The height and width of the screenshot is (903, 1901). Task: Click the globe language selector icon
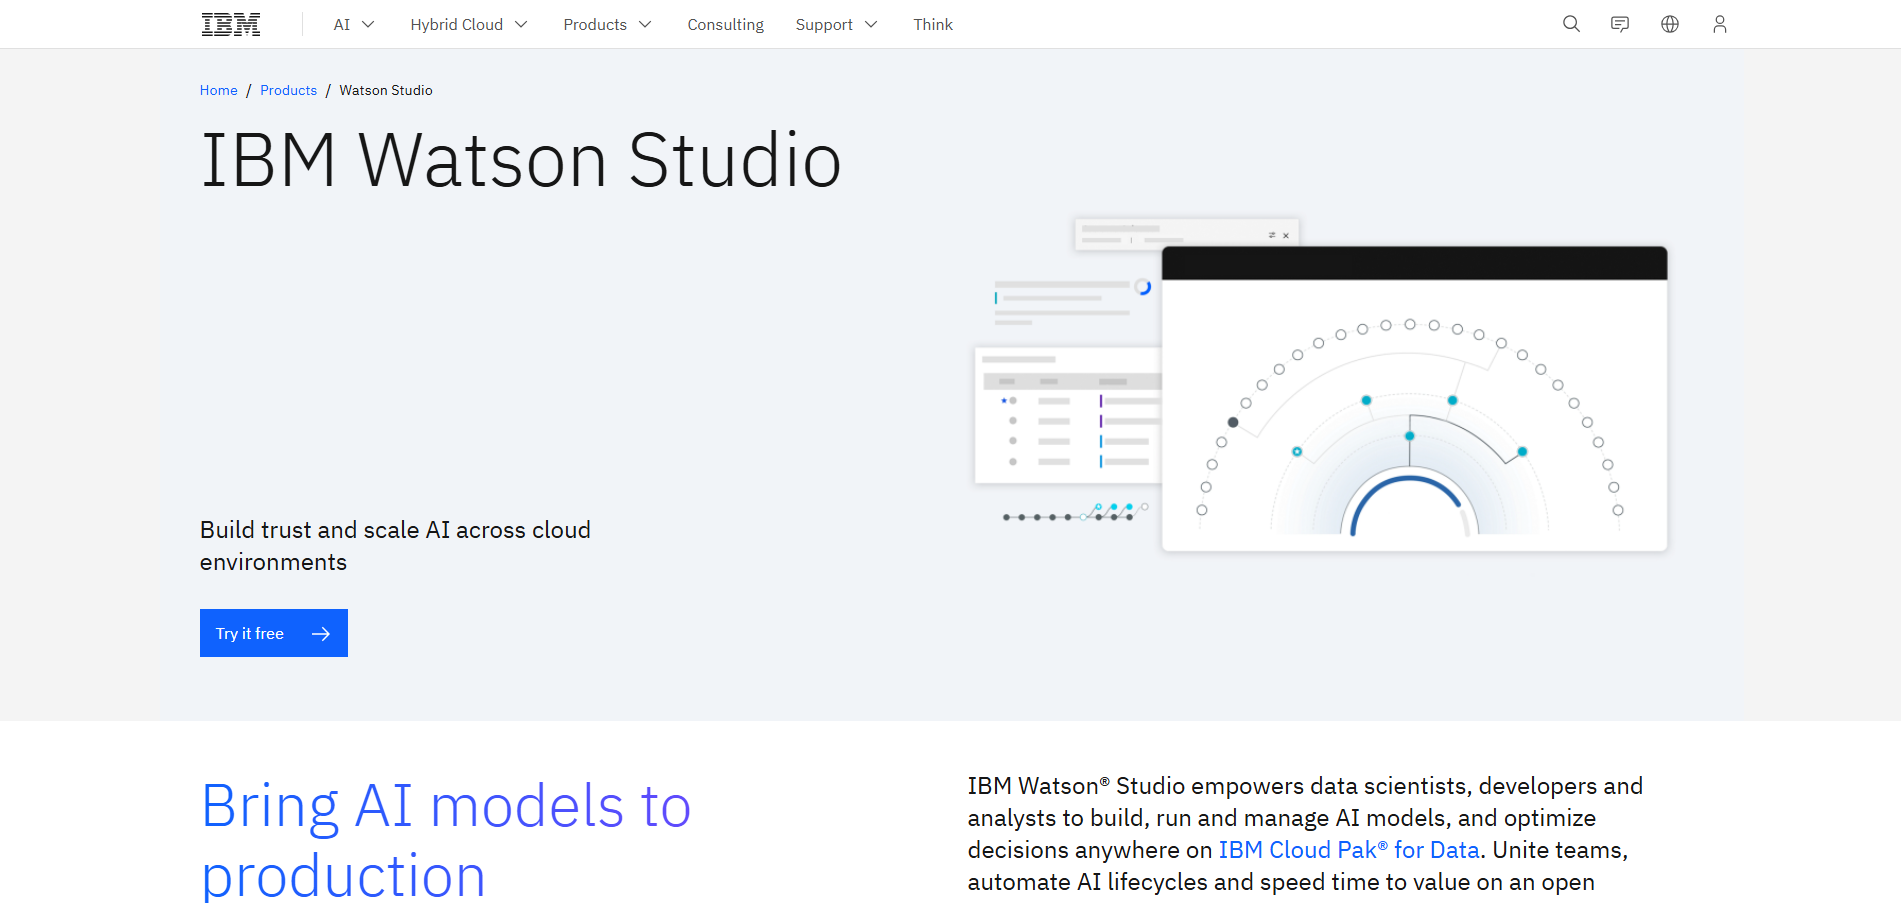[1670, 24]
